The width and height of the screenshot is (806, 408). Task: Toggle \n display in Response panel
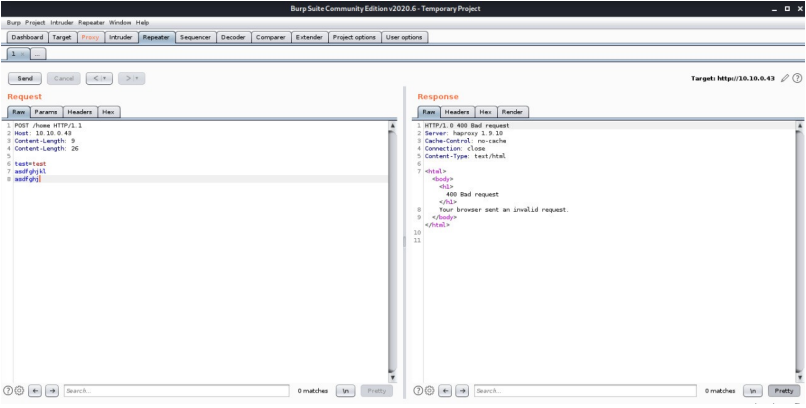[754, 391]
